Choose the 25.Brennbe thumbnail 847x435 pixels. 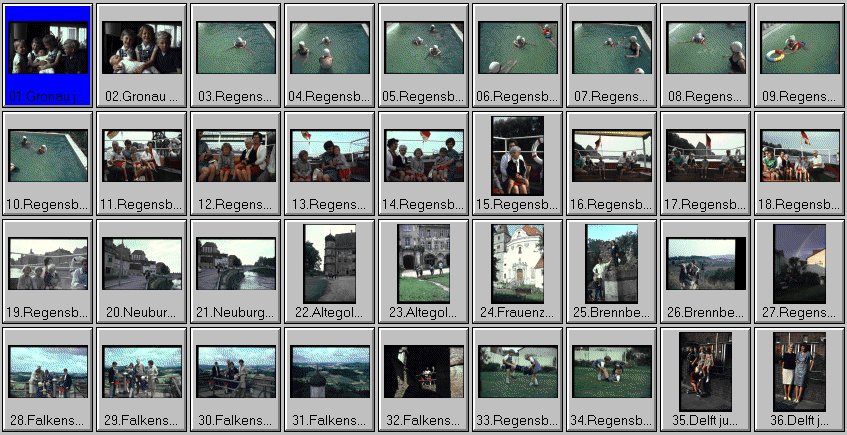611,264
